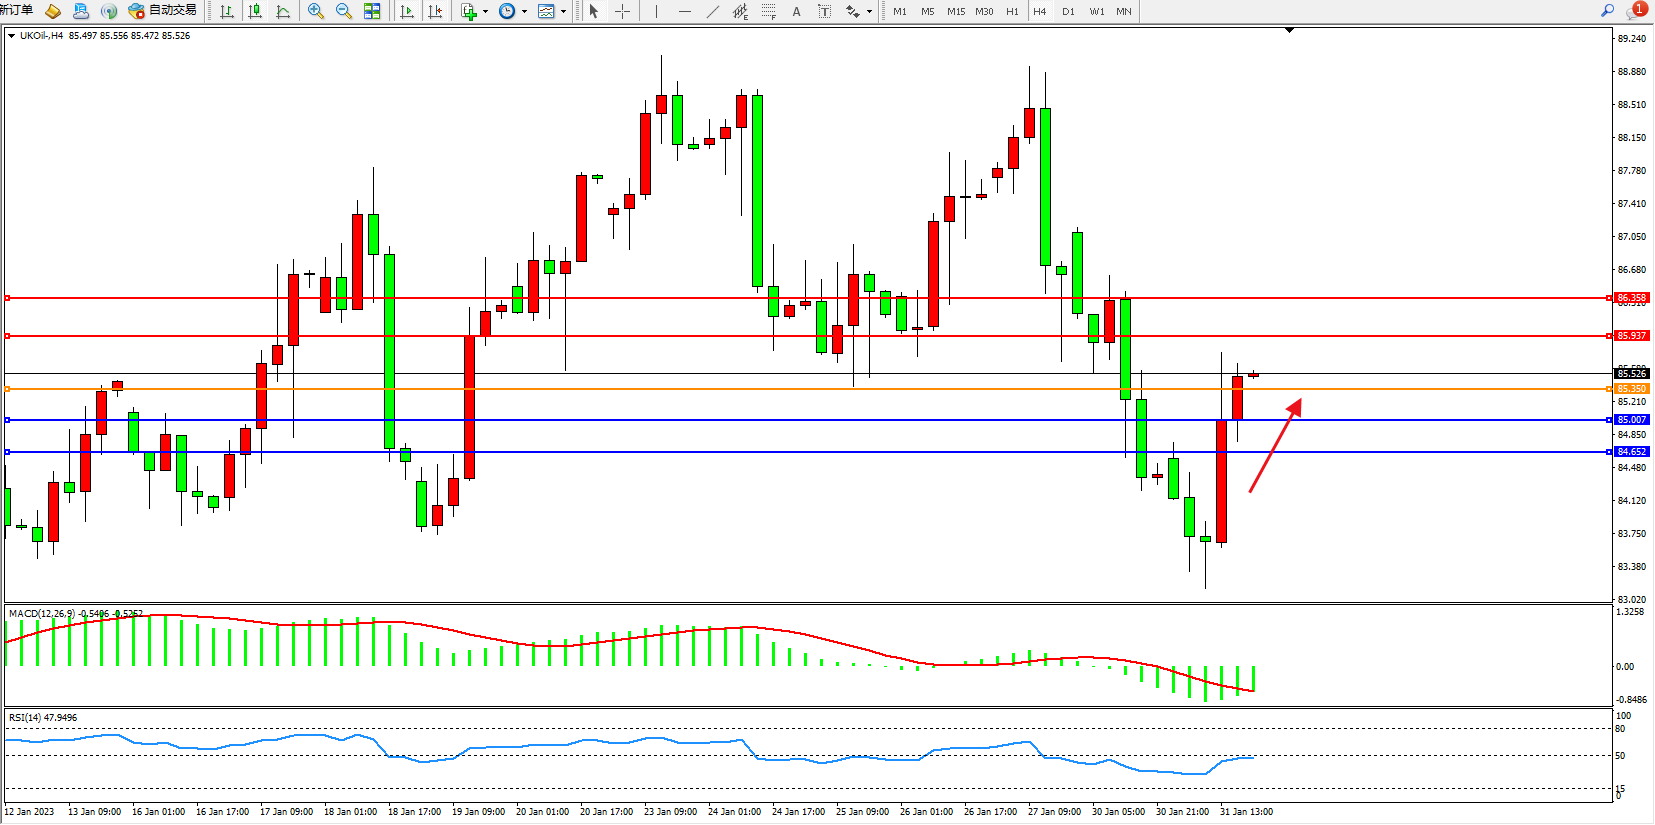The width and height of the screenshot is (1655, 825).
Task: Open the chat notifications icon
Action: [1636, 10]
